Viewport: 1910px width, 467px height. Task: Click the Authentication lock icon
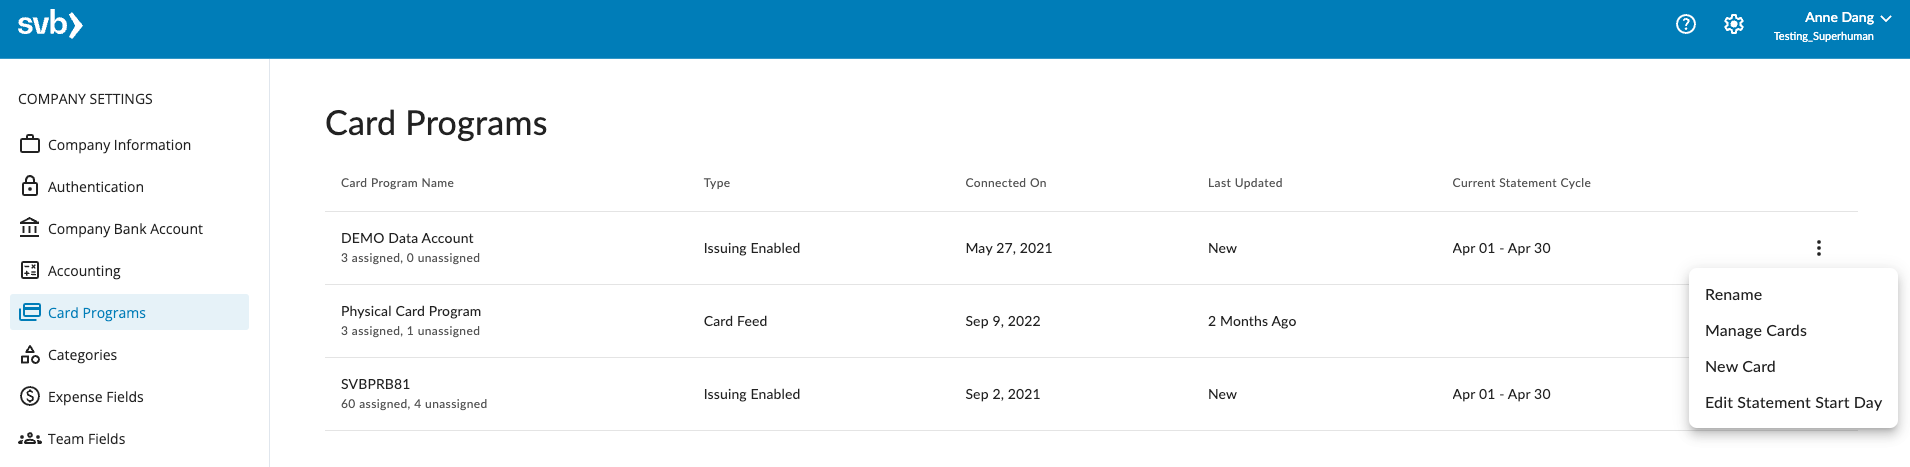point(30,186)
